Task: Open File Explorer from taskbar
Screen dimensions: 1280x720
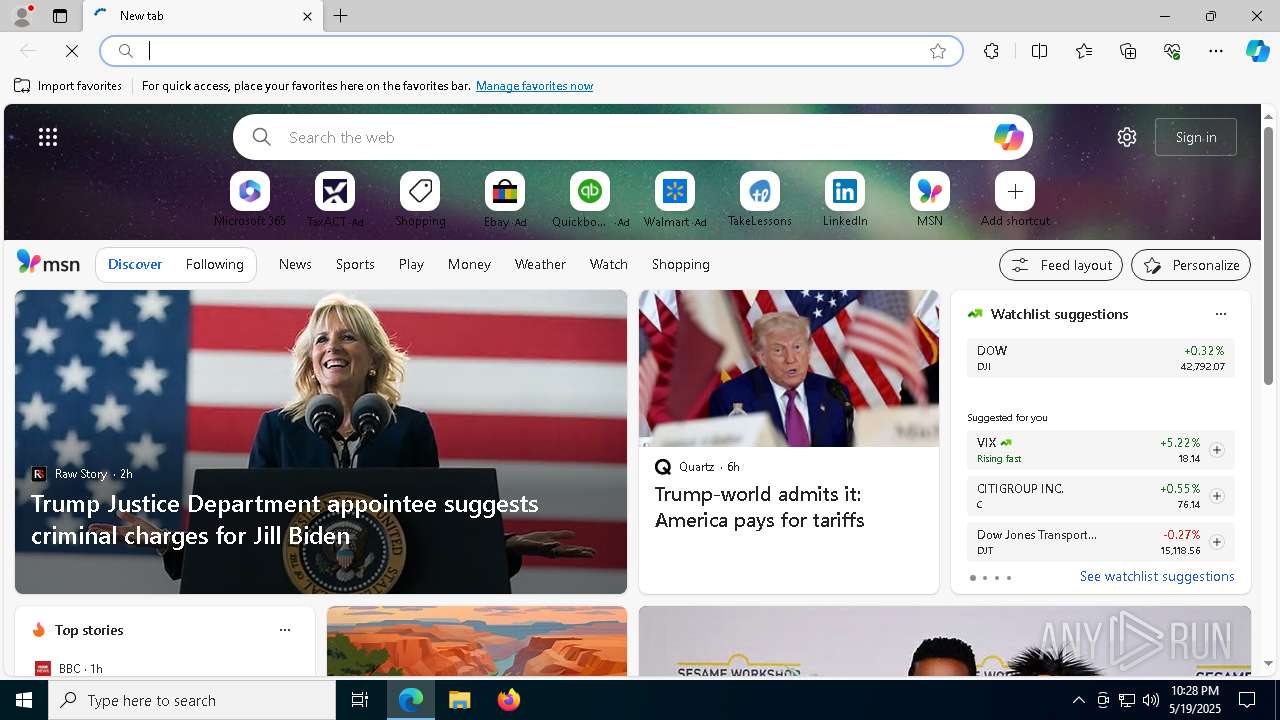Action: [x=460, y=700]
